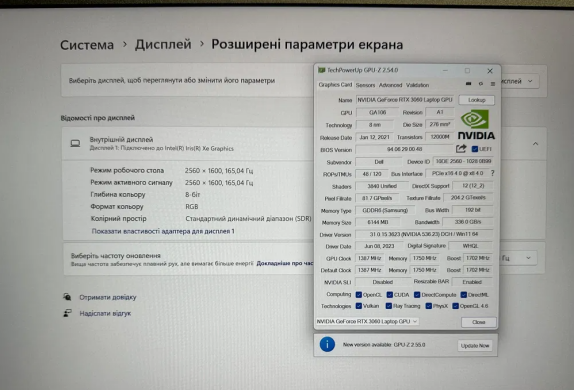Open the refresh rate learn more link
The width and height of the screenshot is (574, 390).
[285, 263]
